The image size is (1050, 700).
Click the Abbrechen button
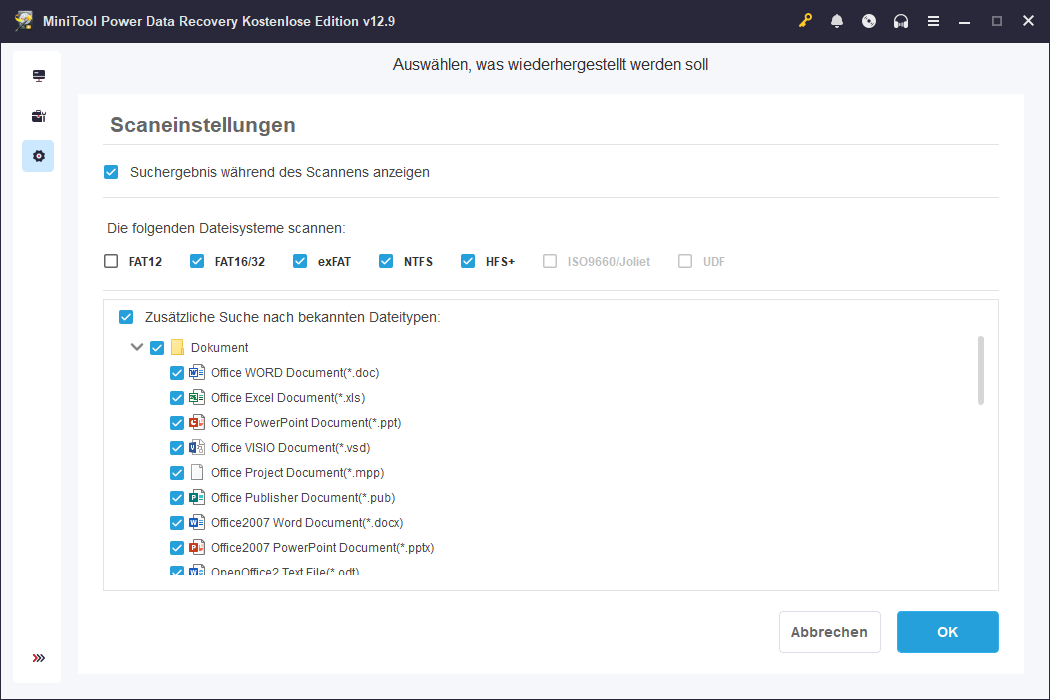click(x=830, y=632)
